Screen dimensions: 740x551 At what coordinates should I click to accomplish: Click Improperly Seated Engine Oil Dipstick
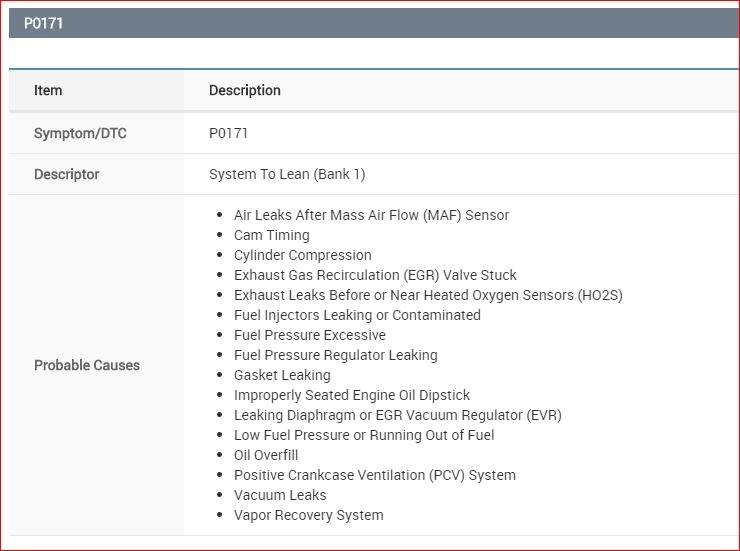point(352,395)
